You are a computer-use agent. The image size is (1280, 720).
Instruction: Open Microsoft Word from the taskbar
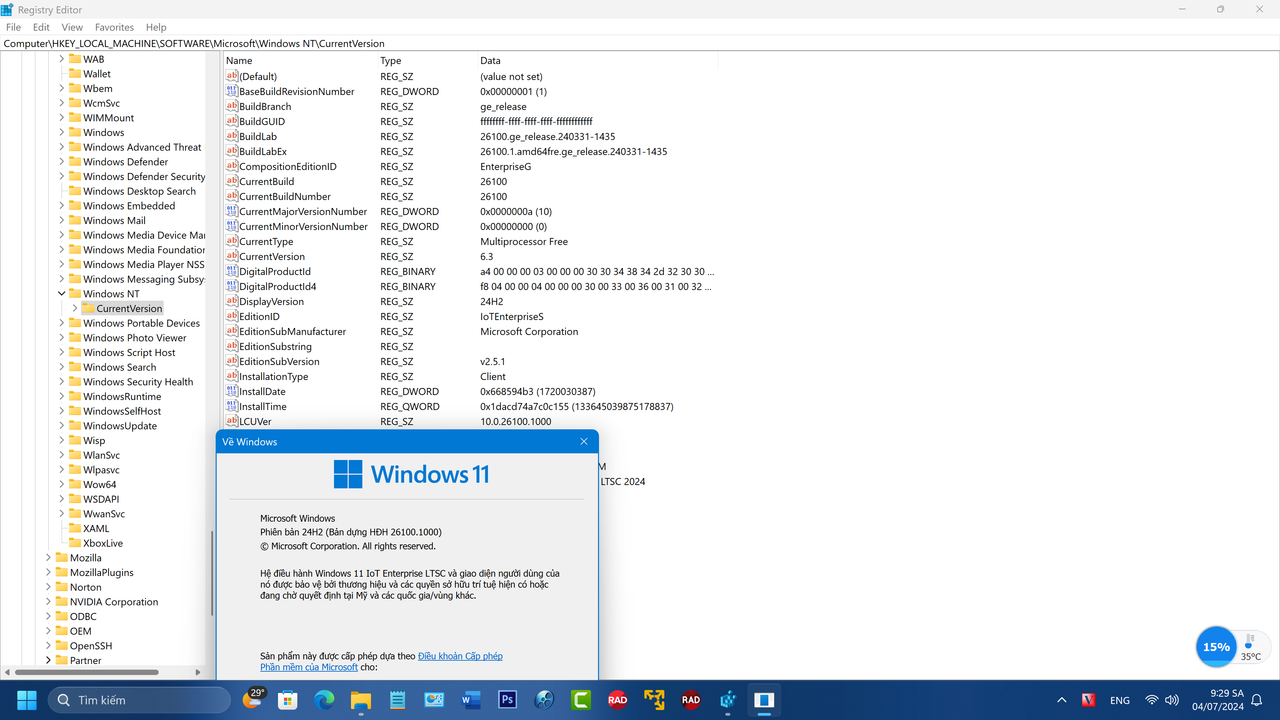click(471, 700)
